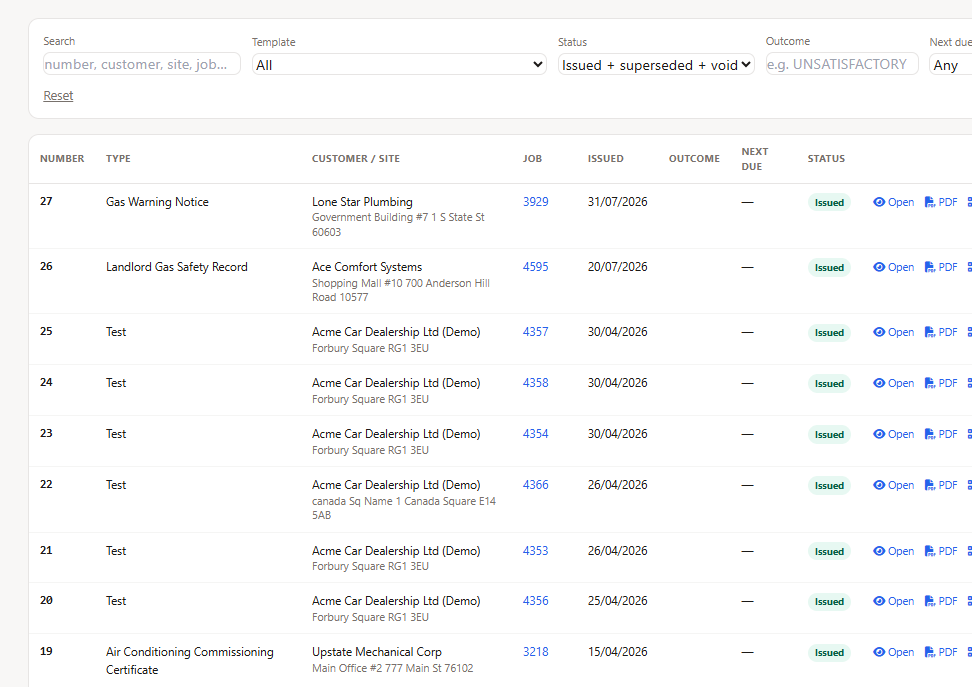Download PDF for certificate 21
The height and width of the screenshot is (687, 972).
(940, 551)
